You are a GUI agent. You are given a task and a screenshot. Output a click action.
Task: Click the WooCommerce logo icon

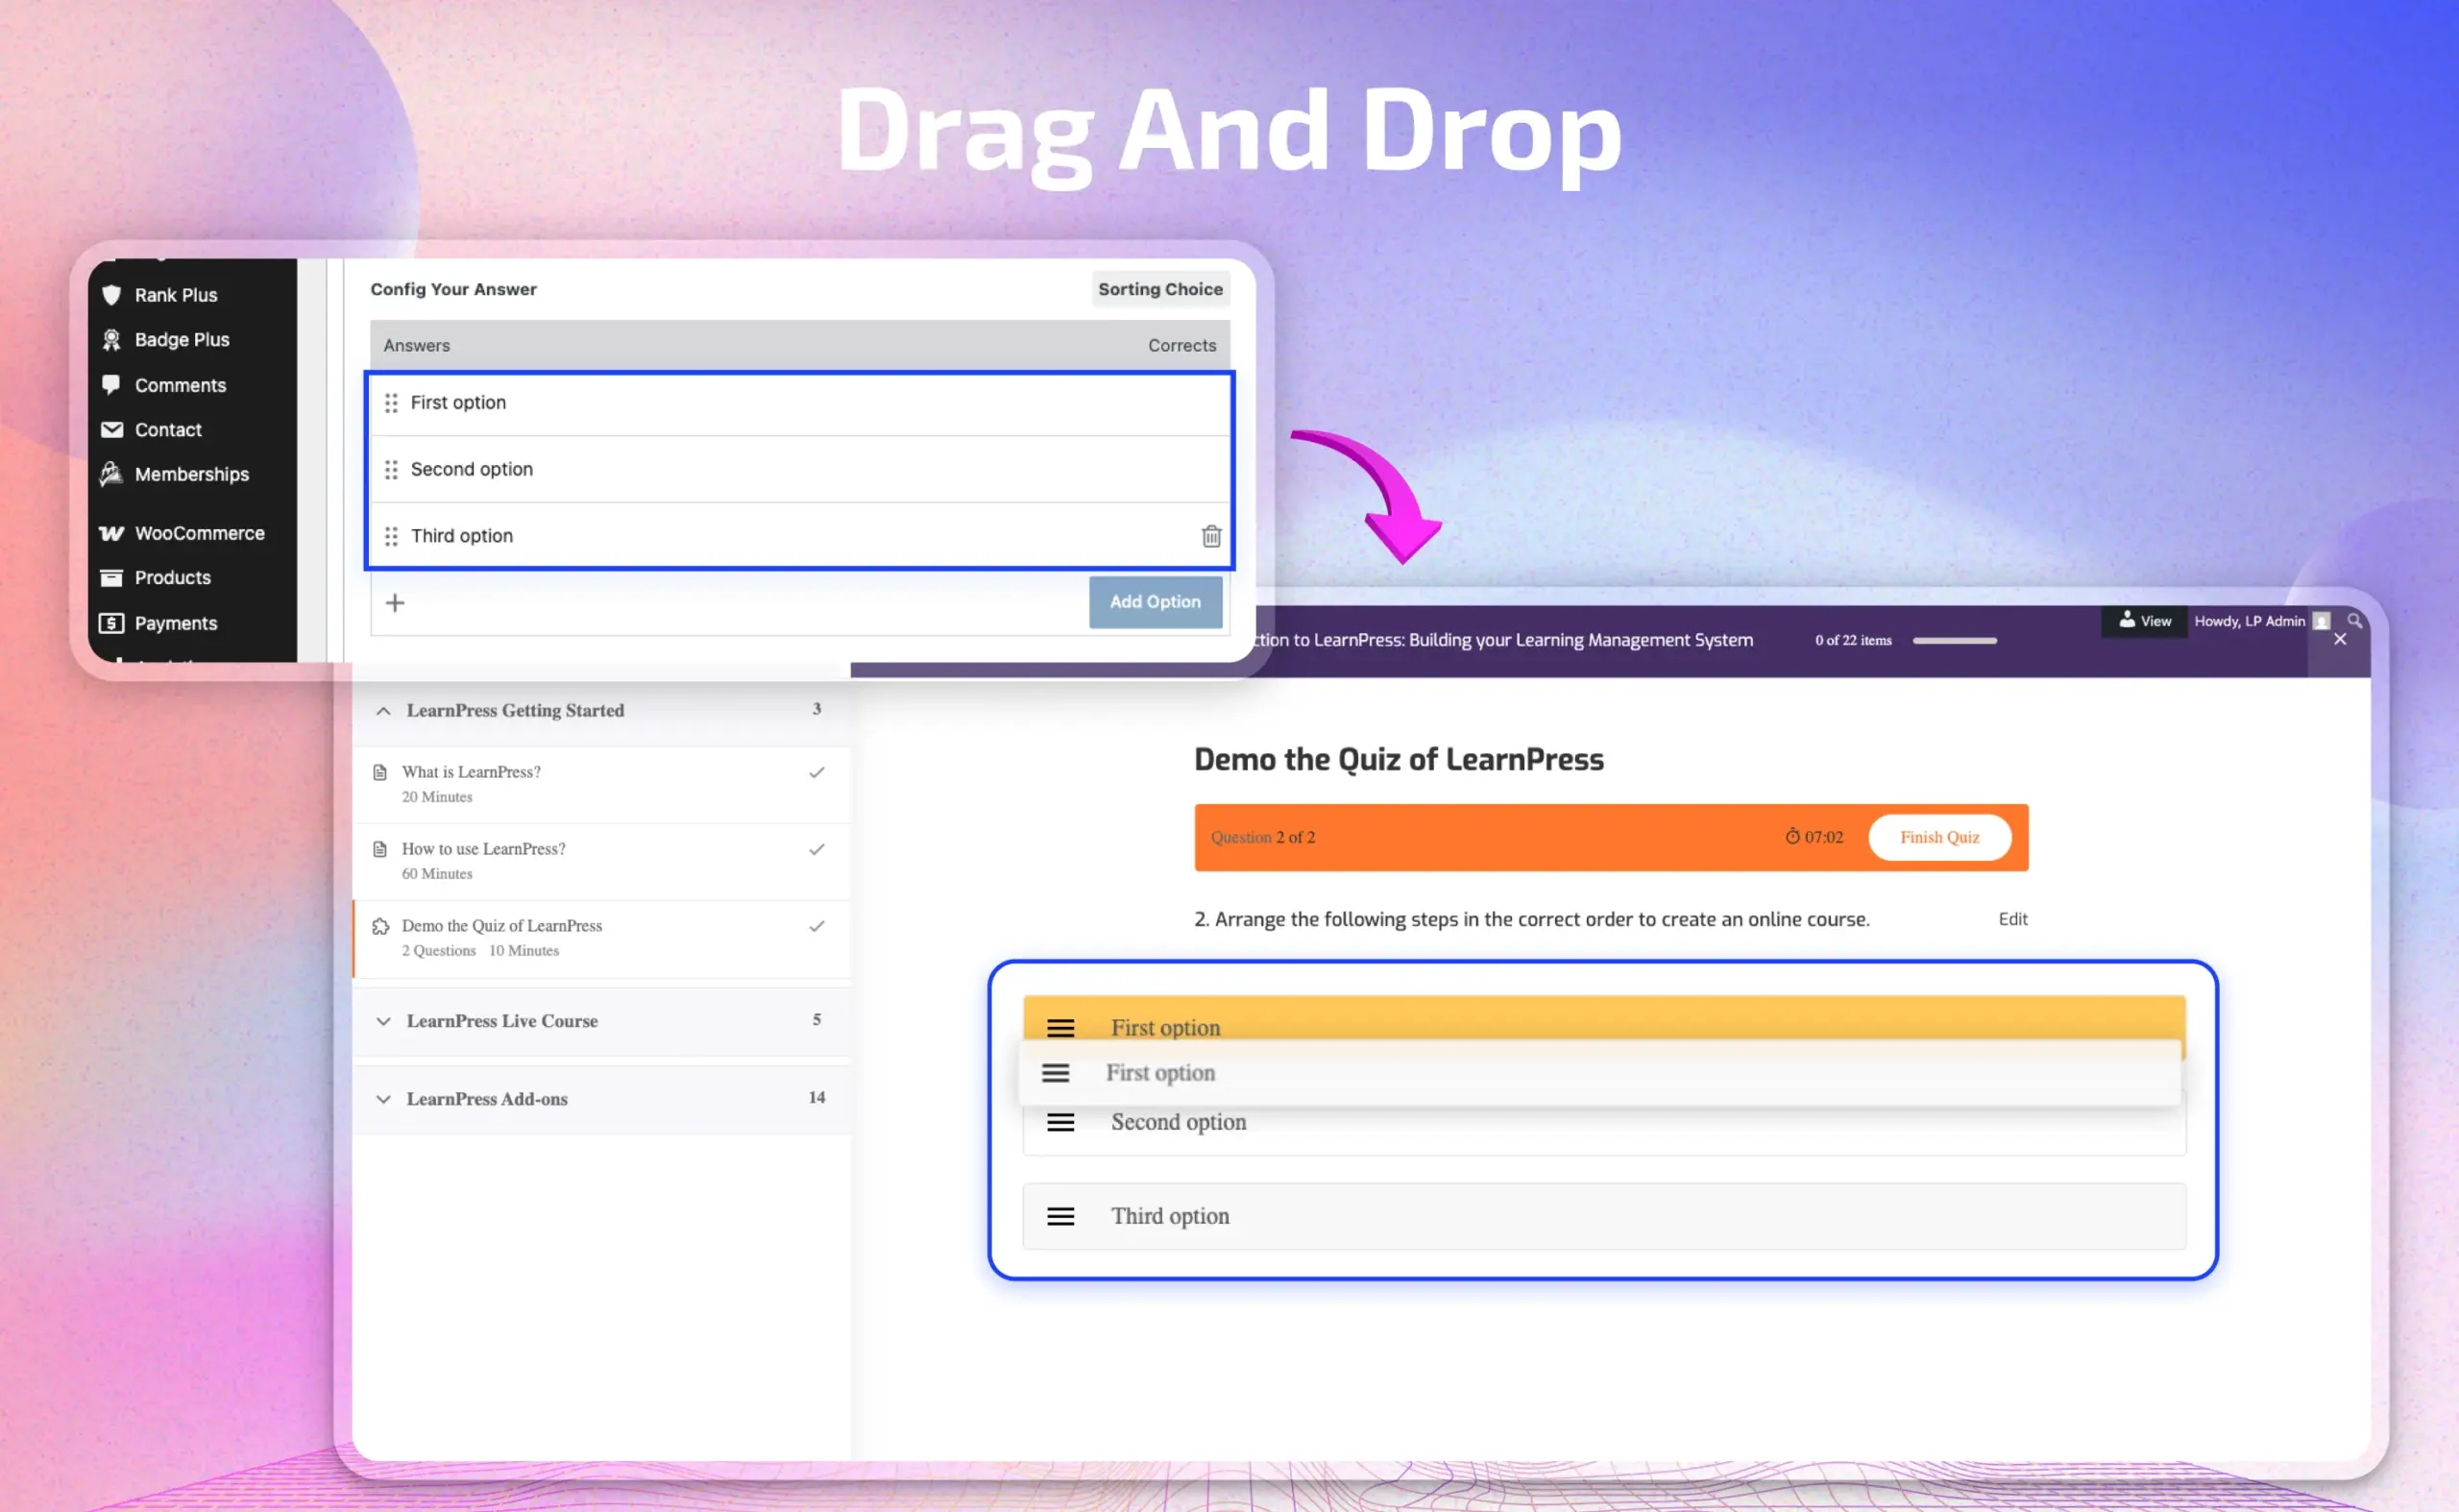point(112,533)
